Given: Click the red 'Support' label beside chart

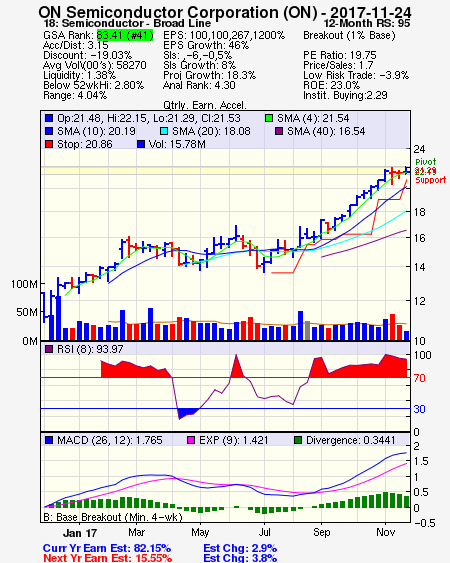Looking at the screenshot, I should coord(431,180).
